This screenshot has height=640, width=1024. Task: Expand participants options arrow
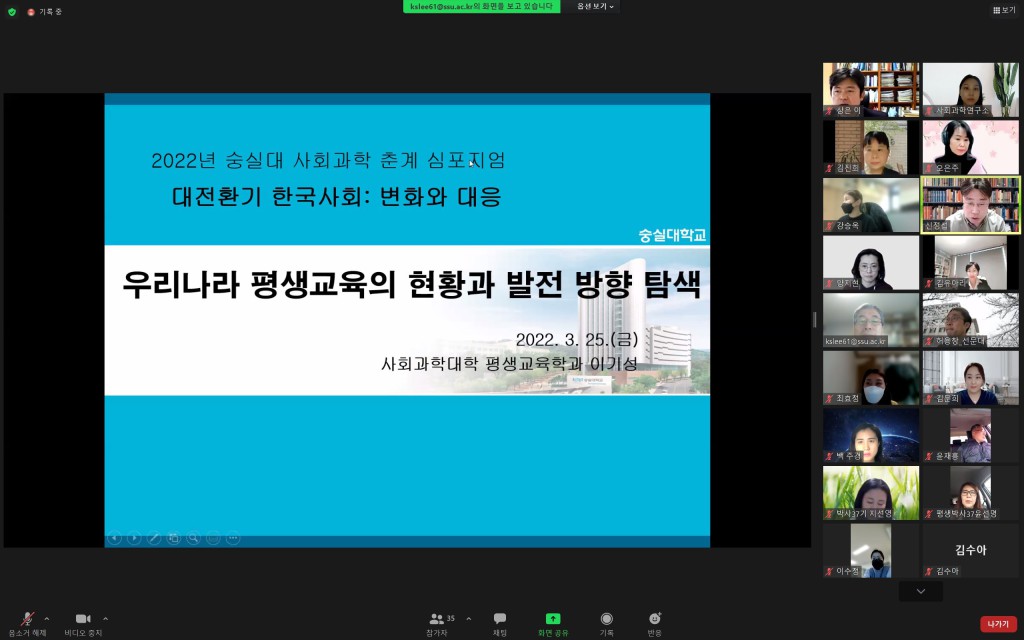tap(468, 618)
